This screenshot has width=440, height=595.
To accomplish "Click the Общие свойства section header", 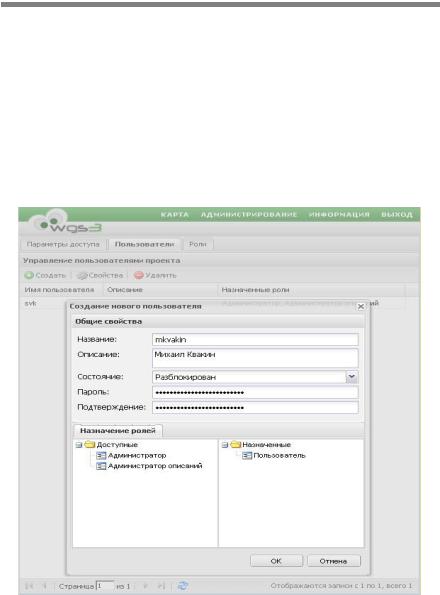I will point(218,321).
